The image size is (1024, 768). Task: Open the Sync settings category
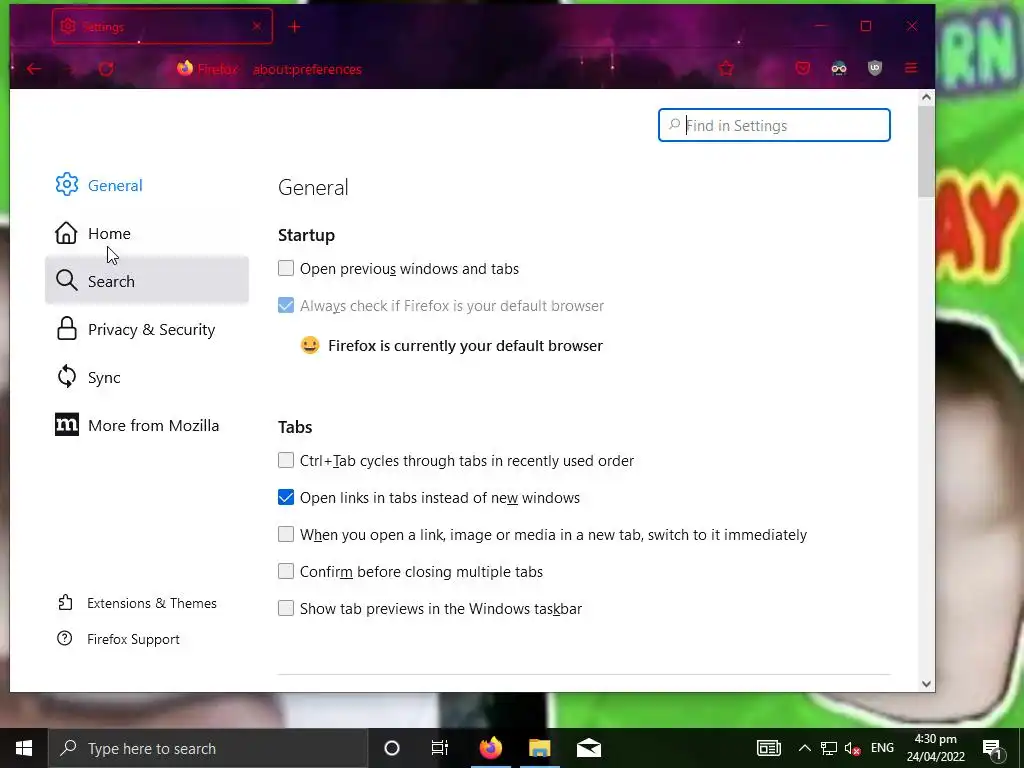146,377
